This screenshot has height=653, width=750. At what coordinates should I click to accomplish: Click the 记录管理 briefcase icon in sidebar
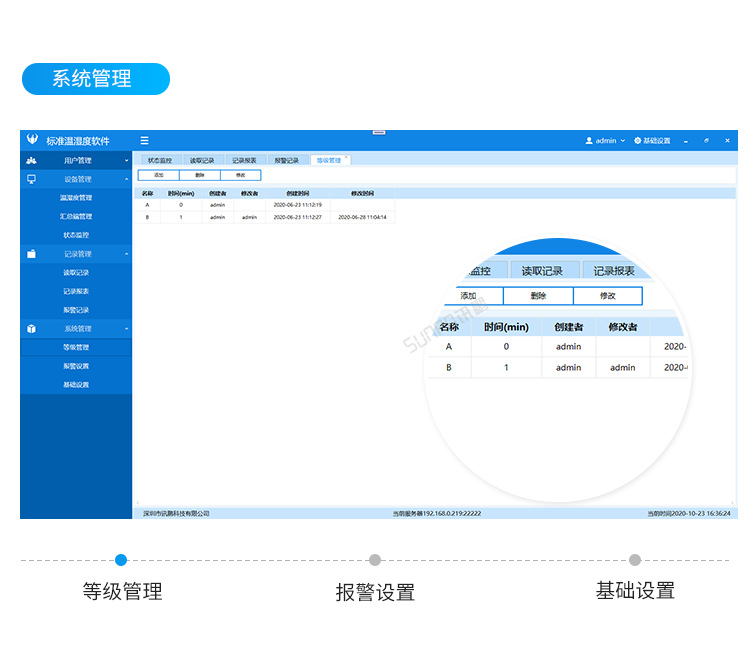click(32, 254)
